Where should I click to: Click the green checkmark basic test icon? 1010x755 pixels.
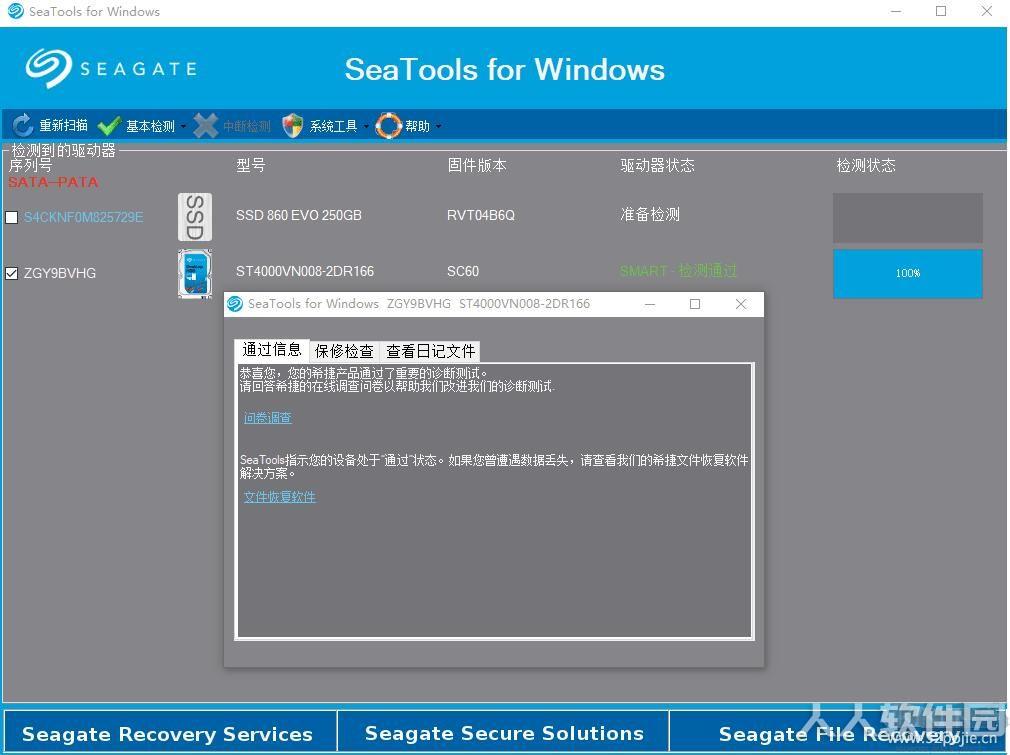click(x=109, y=126)
